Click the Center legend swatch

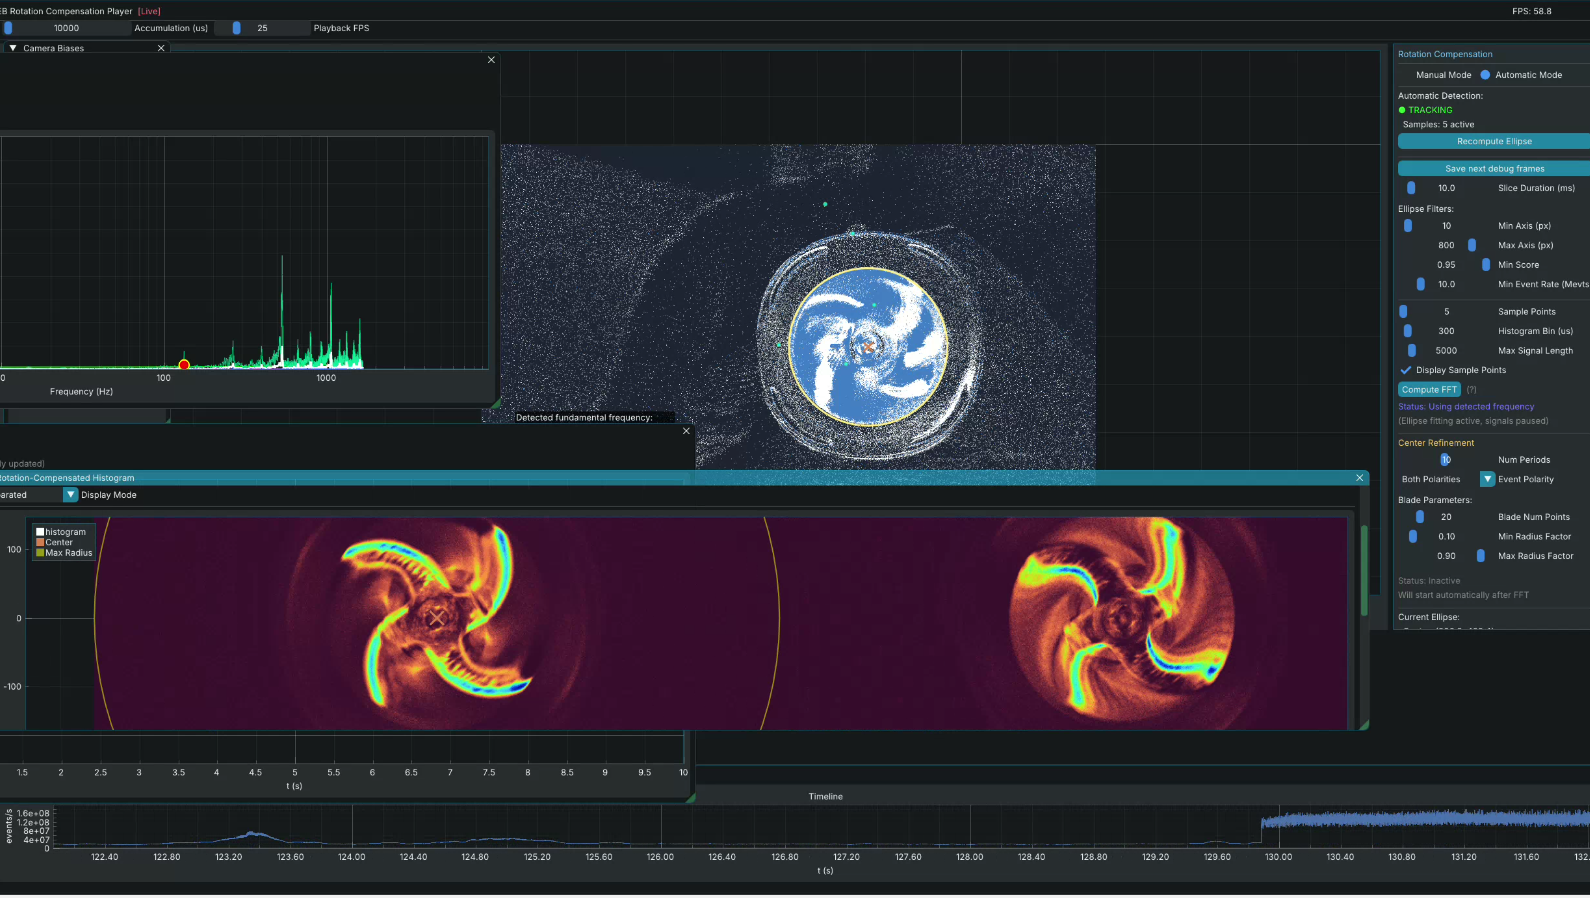(x=40, y=543)
